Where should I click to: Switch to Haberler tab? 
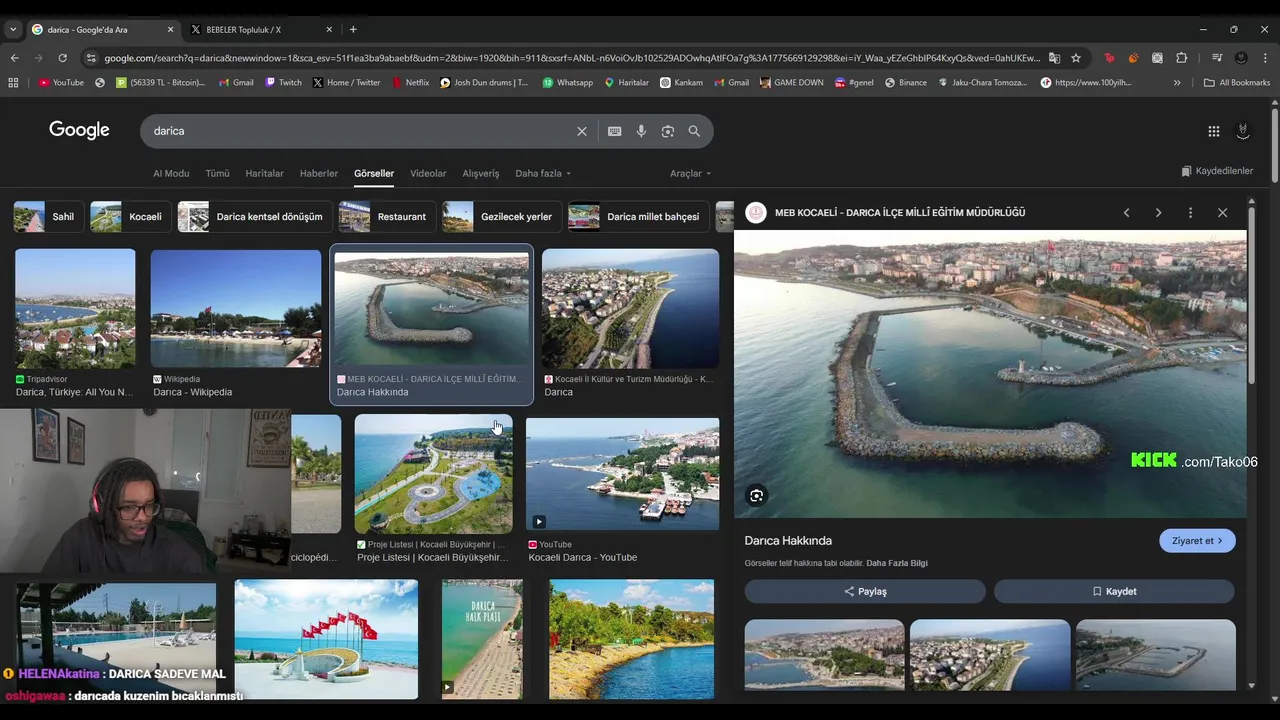tap(319, 173)
